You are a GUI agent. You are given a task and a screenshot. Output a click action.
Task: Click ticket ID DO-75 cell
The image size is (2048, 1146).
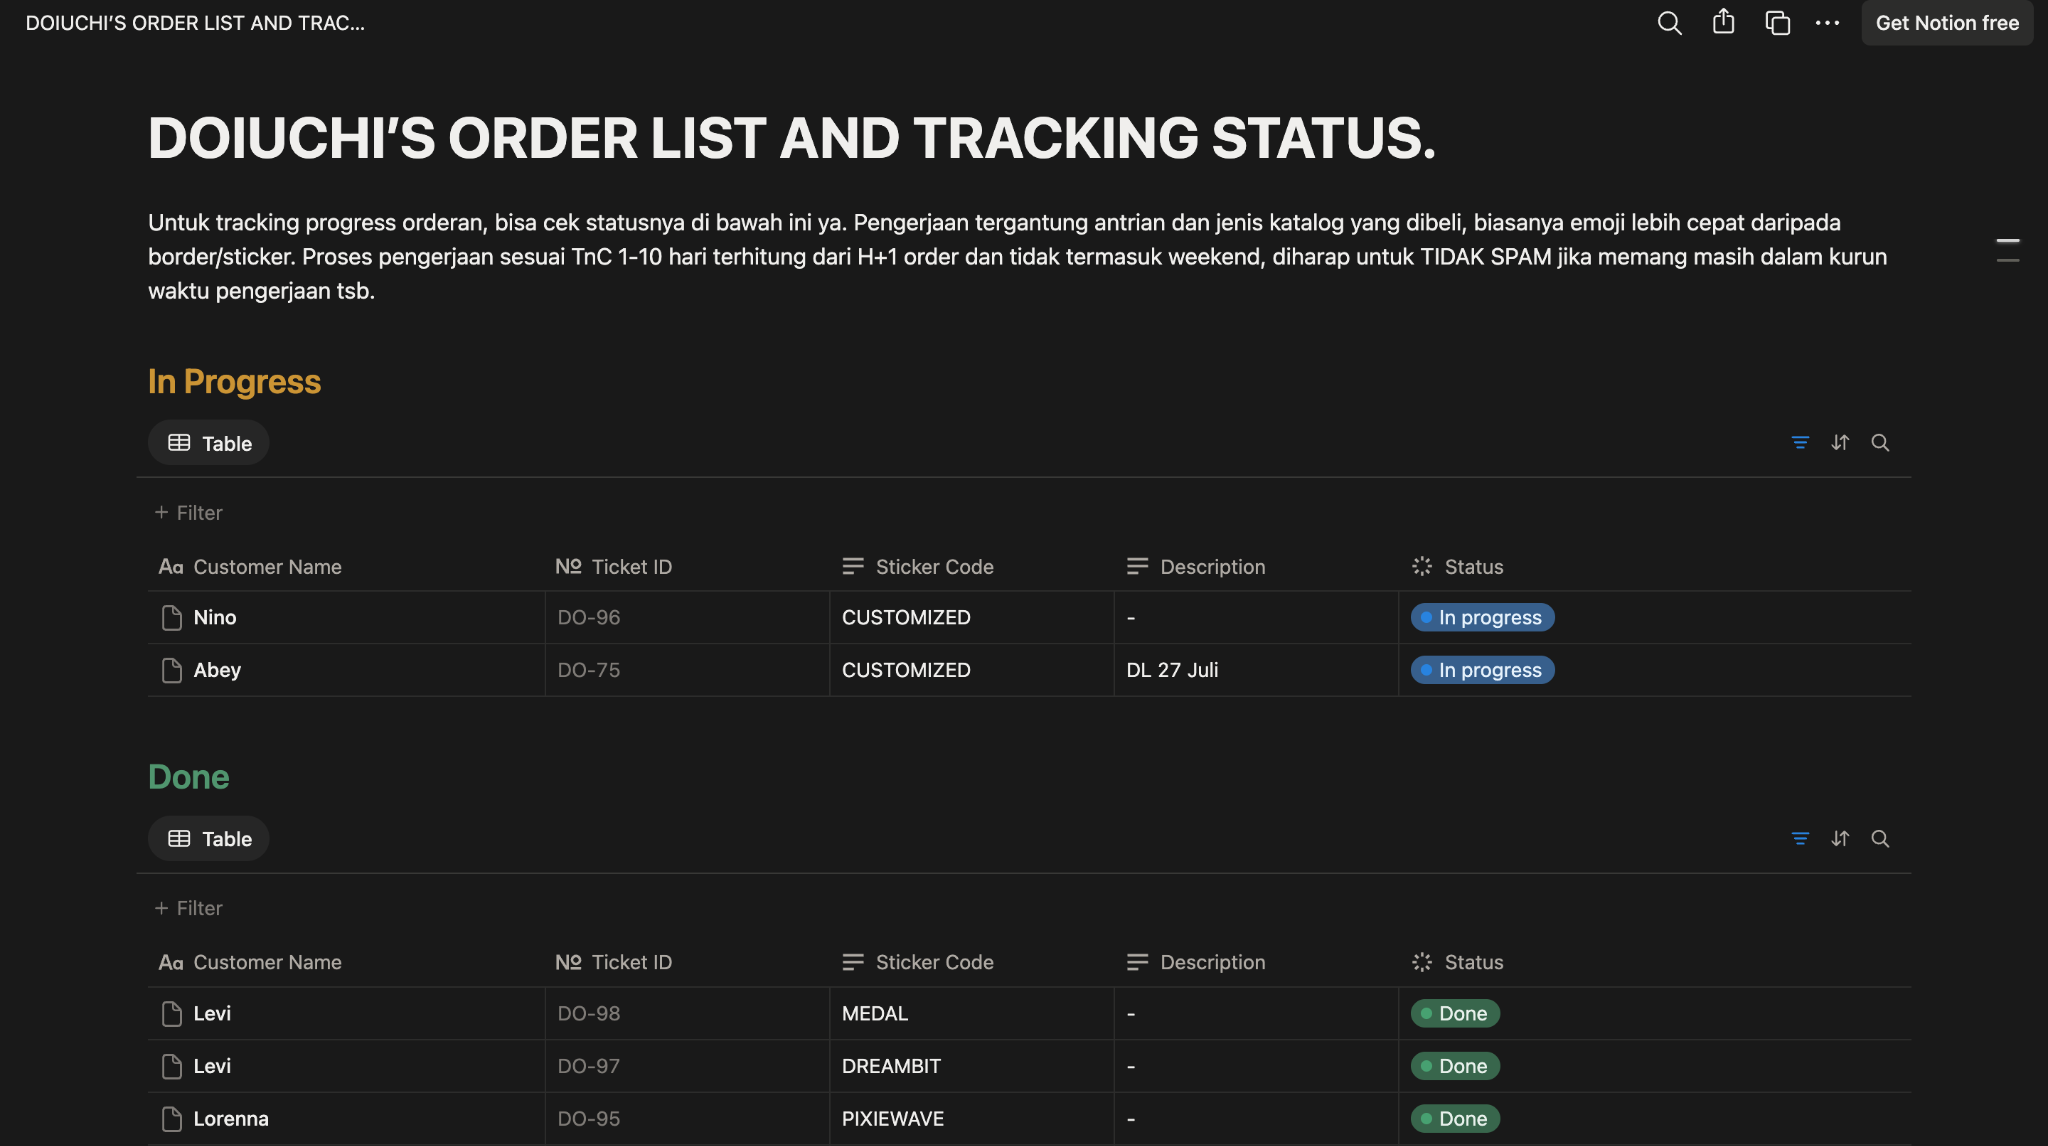pyautogui.click(x=687, y=670)
